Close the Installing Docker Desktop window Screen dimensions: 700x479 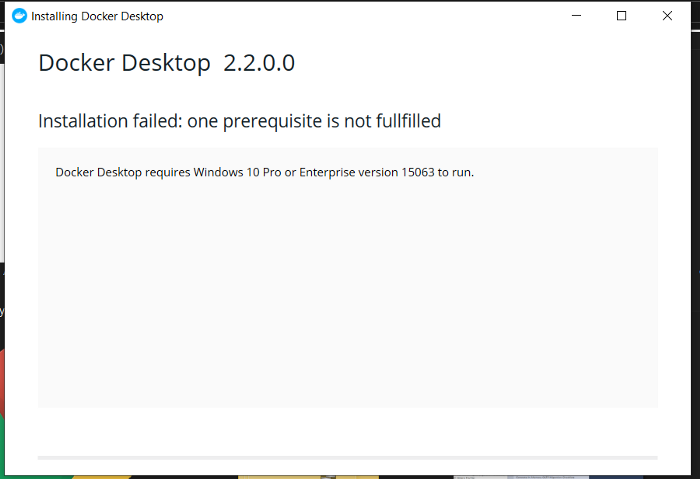point(667,16)
